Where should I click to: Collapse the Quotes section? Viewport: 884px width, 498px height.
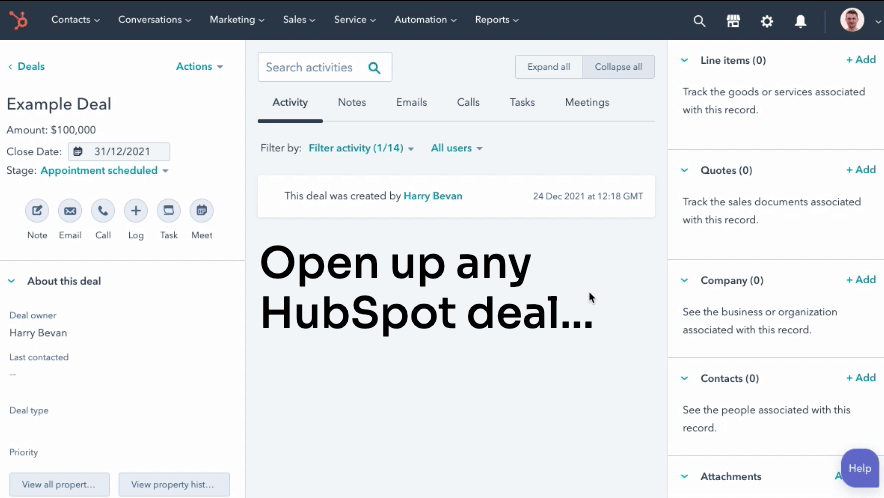(684, 170)
